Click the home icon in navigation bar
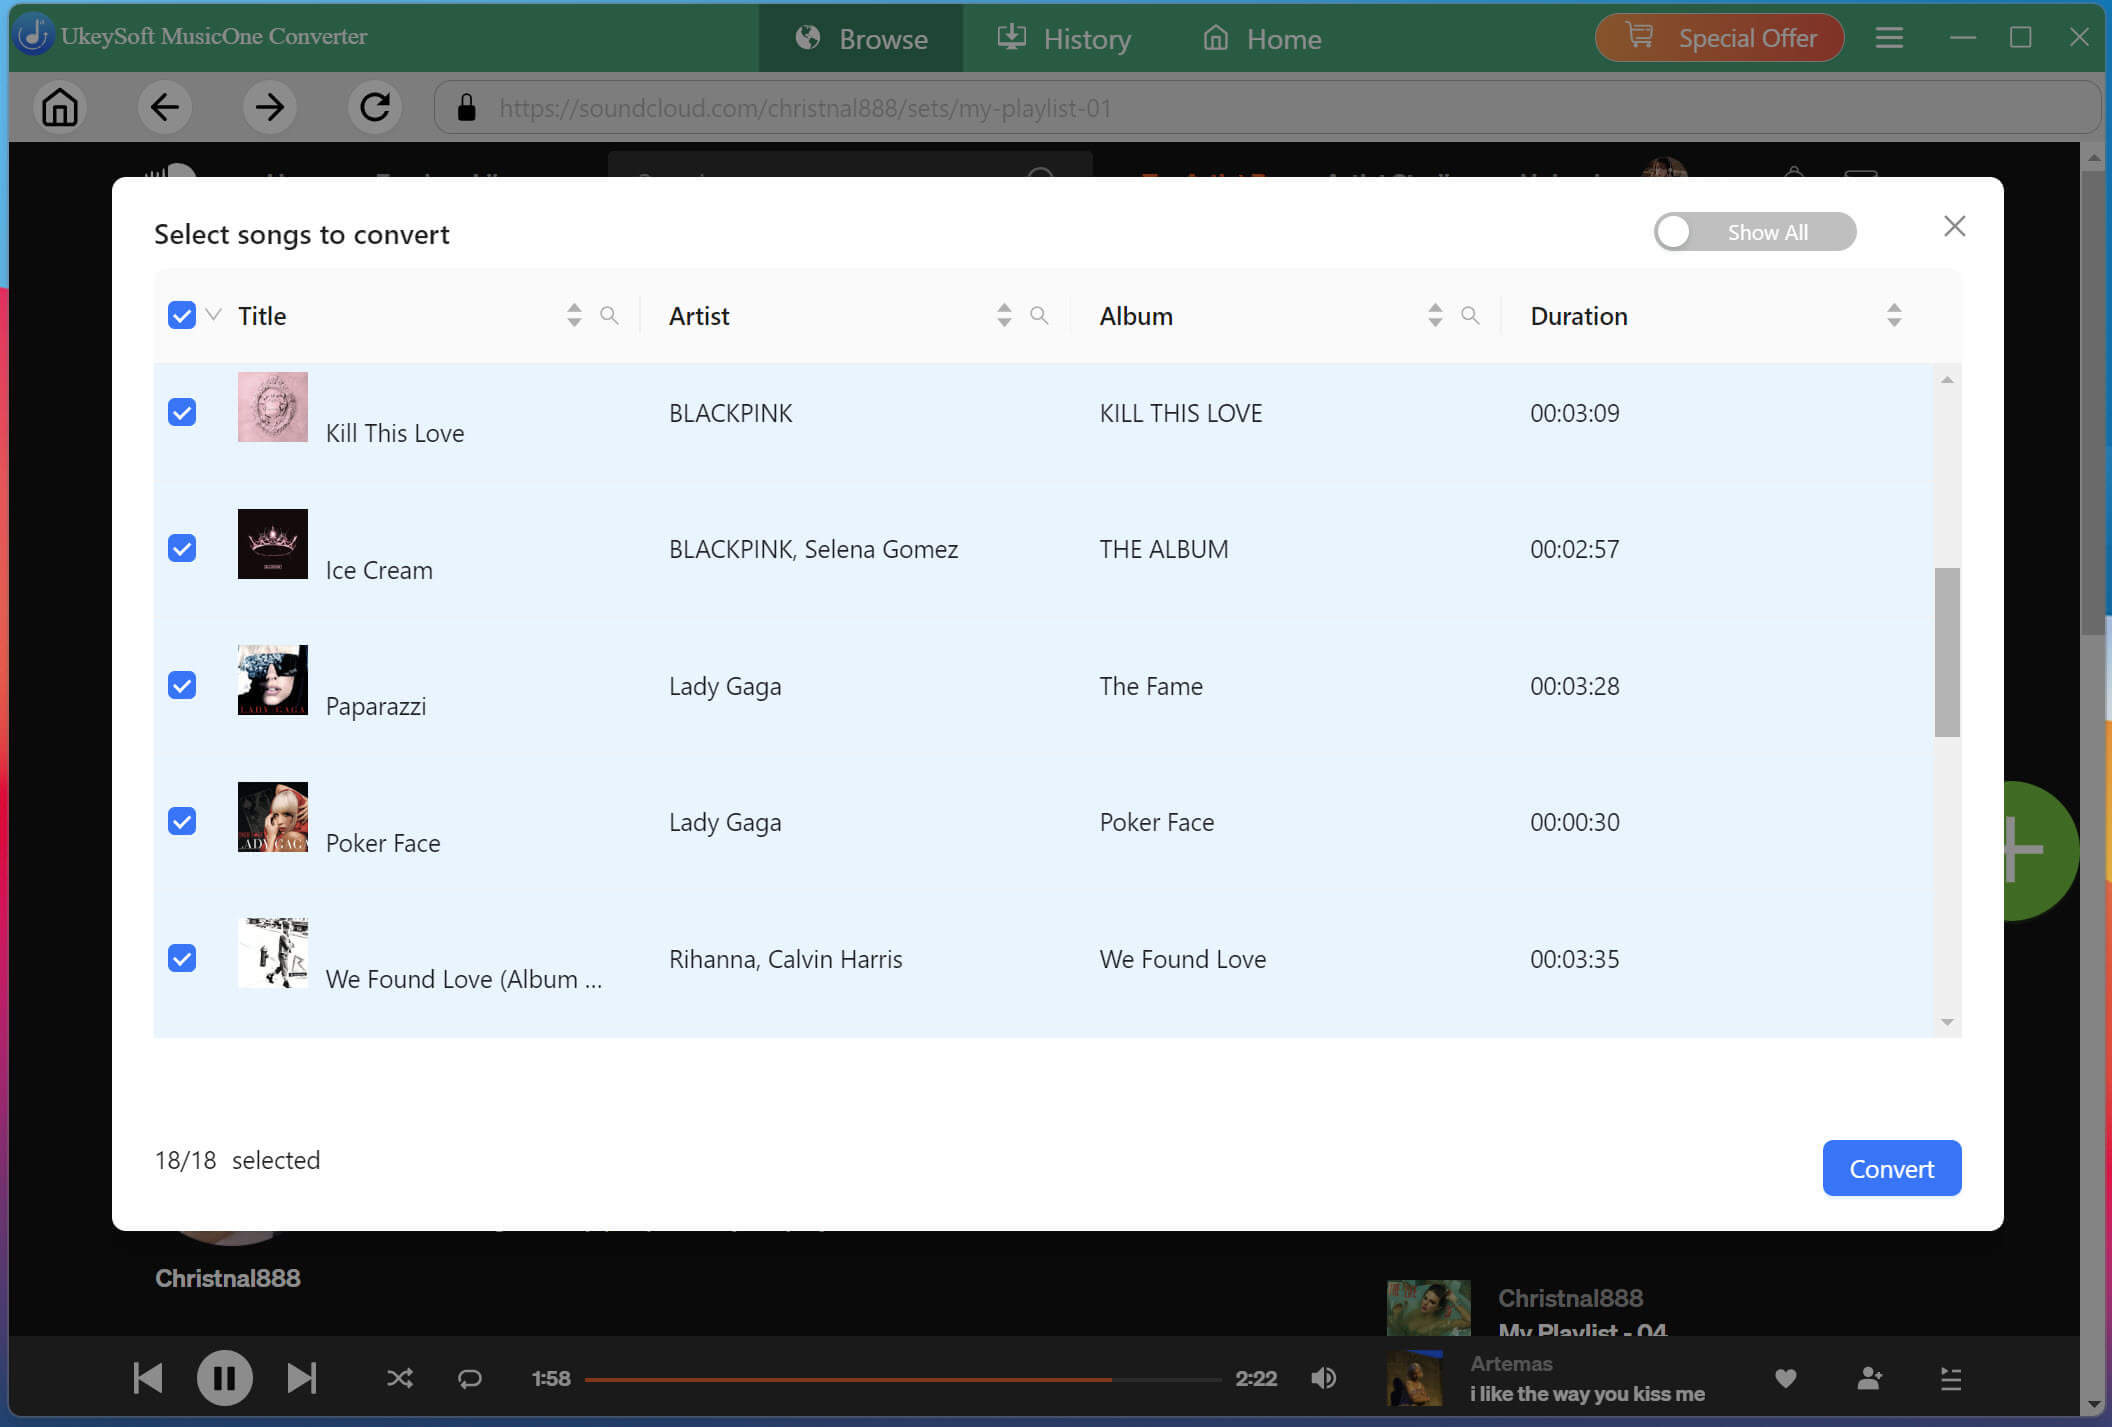 click(x=60, y=107)
